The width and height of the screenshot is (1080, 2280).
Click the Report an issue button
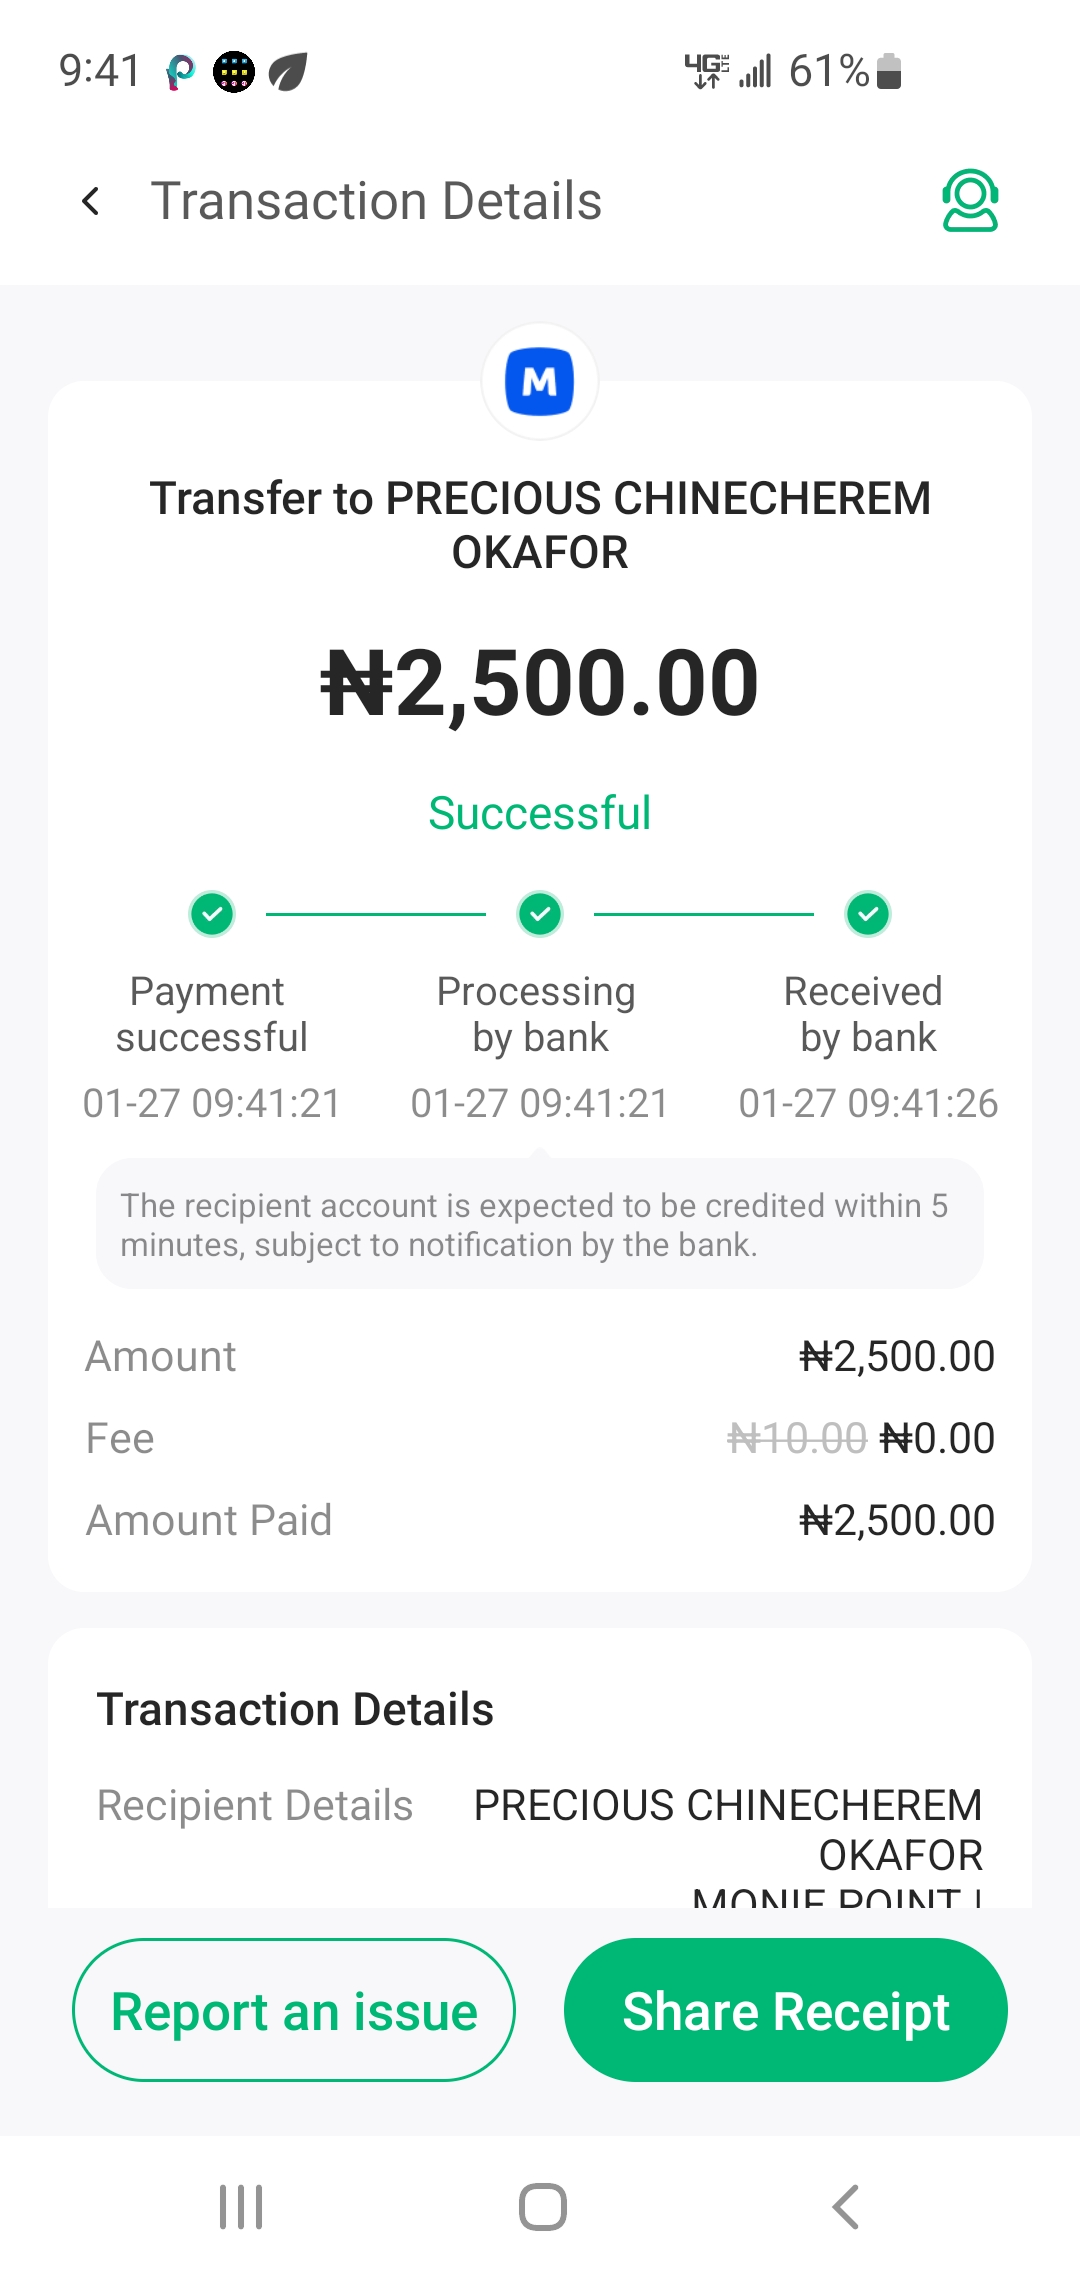294,2011
